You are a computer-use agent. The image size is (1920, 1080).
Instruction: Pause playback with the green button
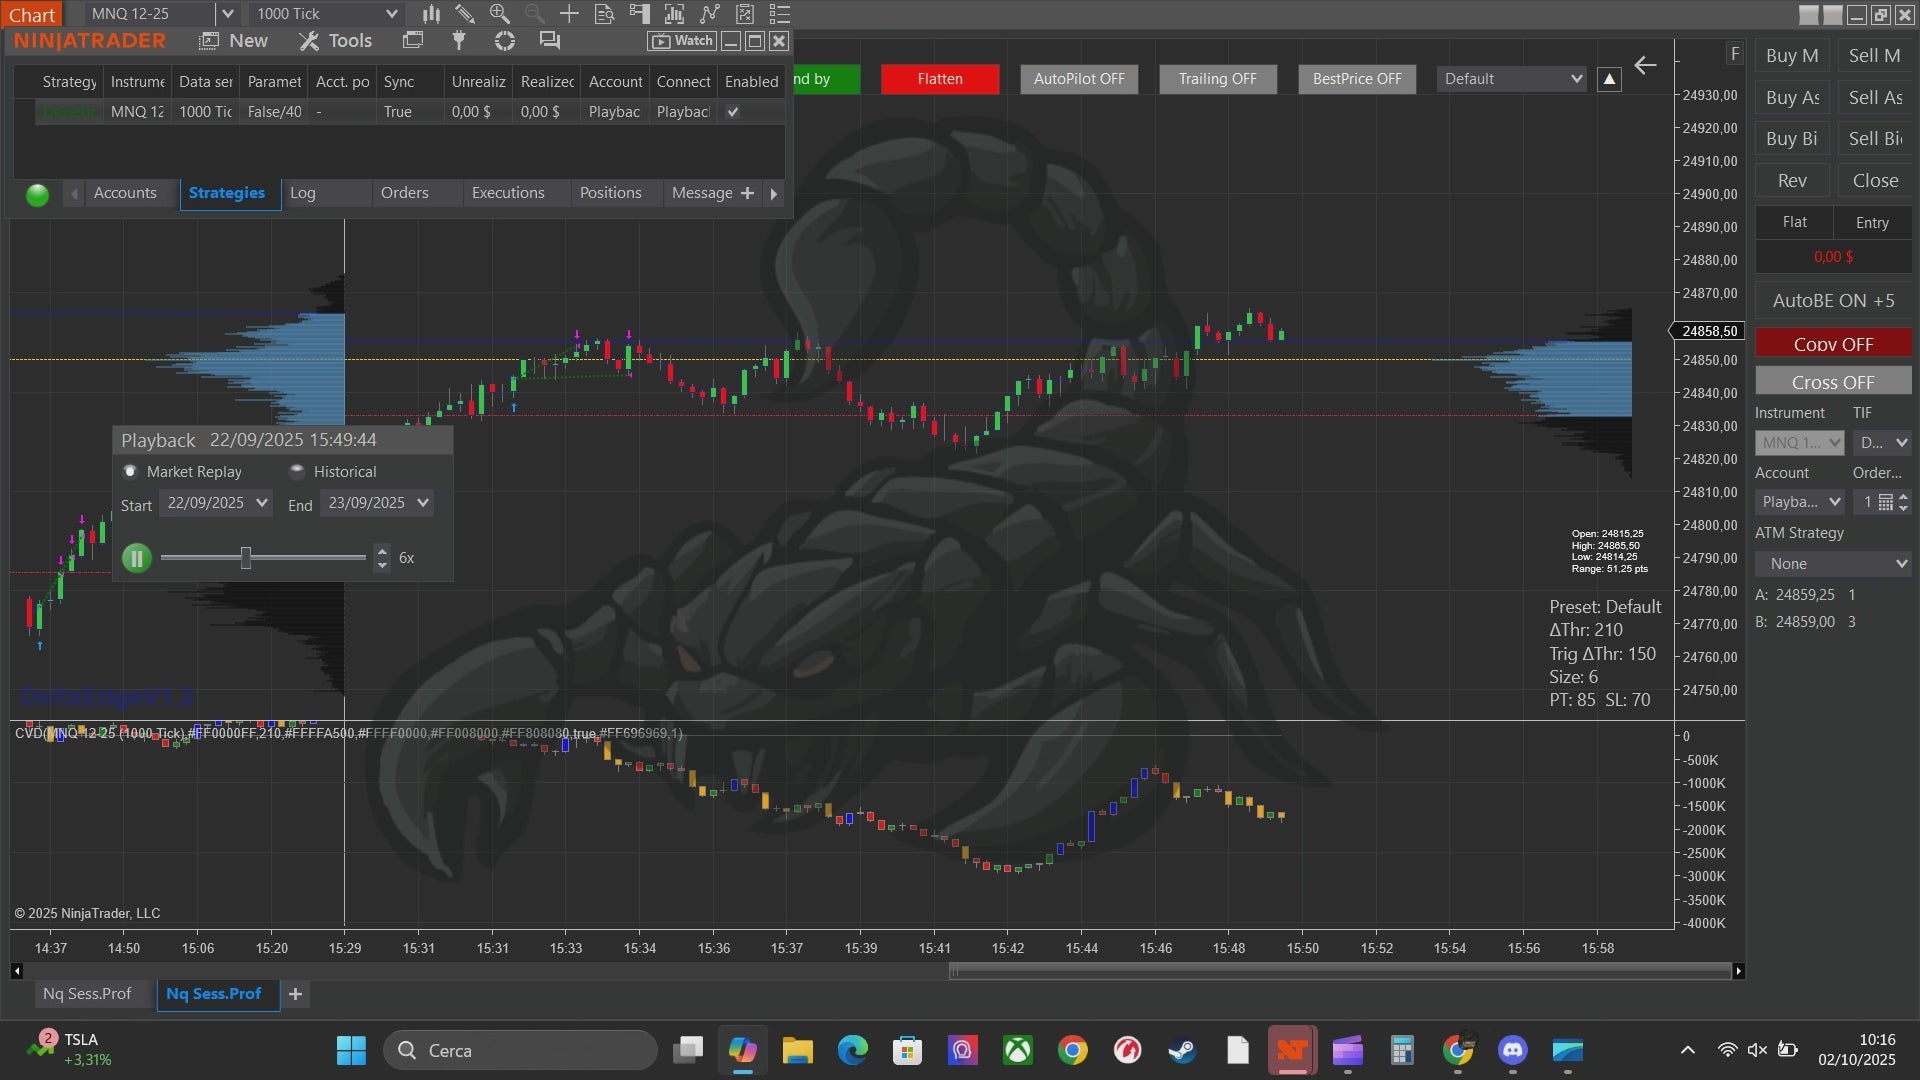pos(137,558)
